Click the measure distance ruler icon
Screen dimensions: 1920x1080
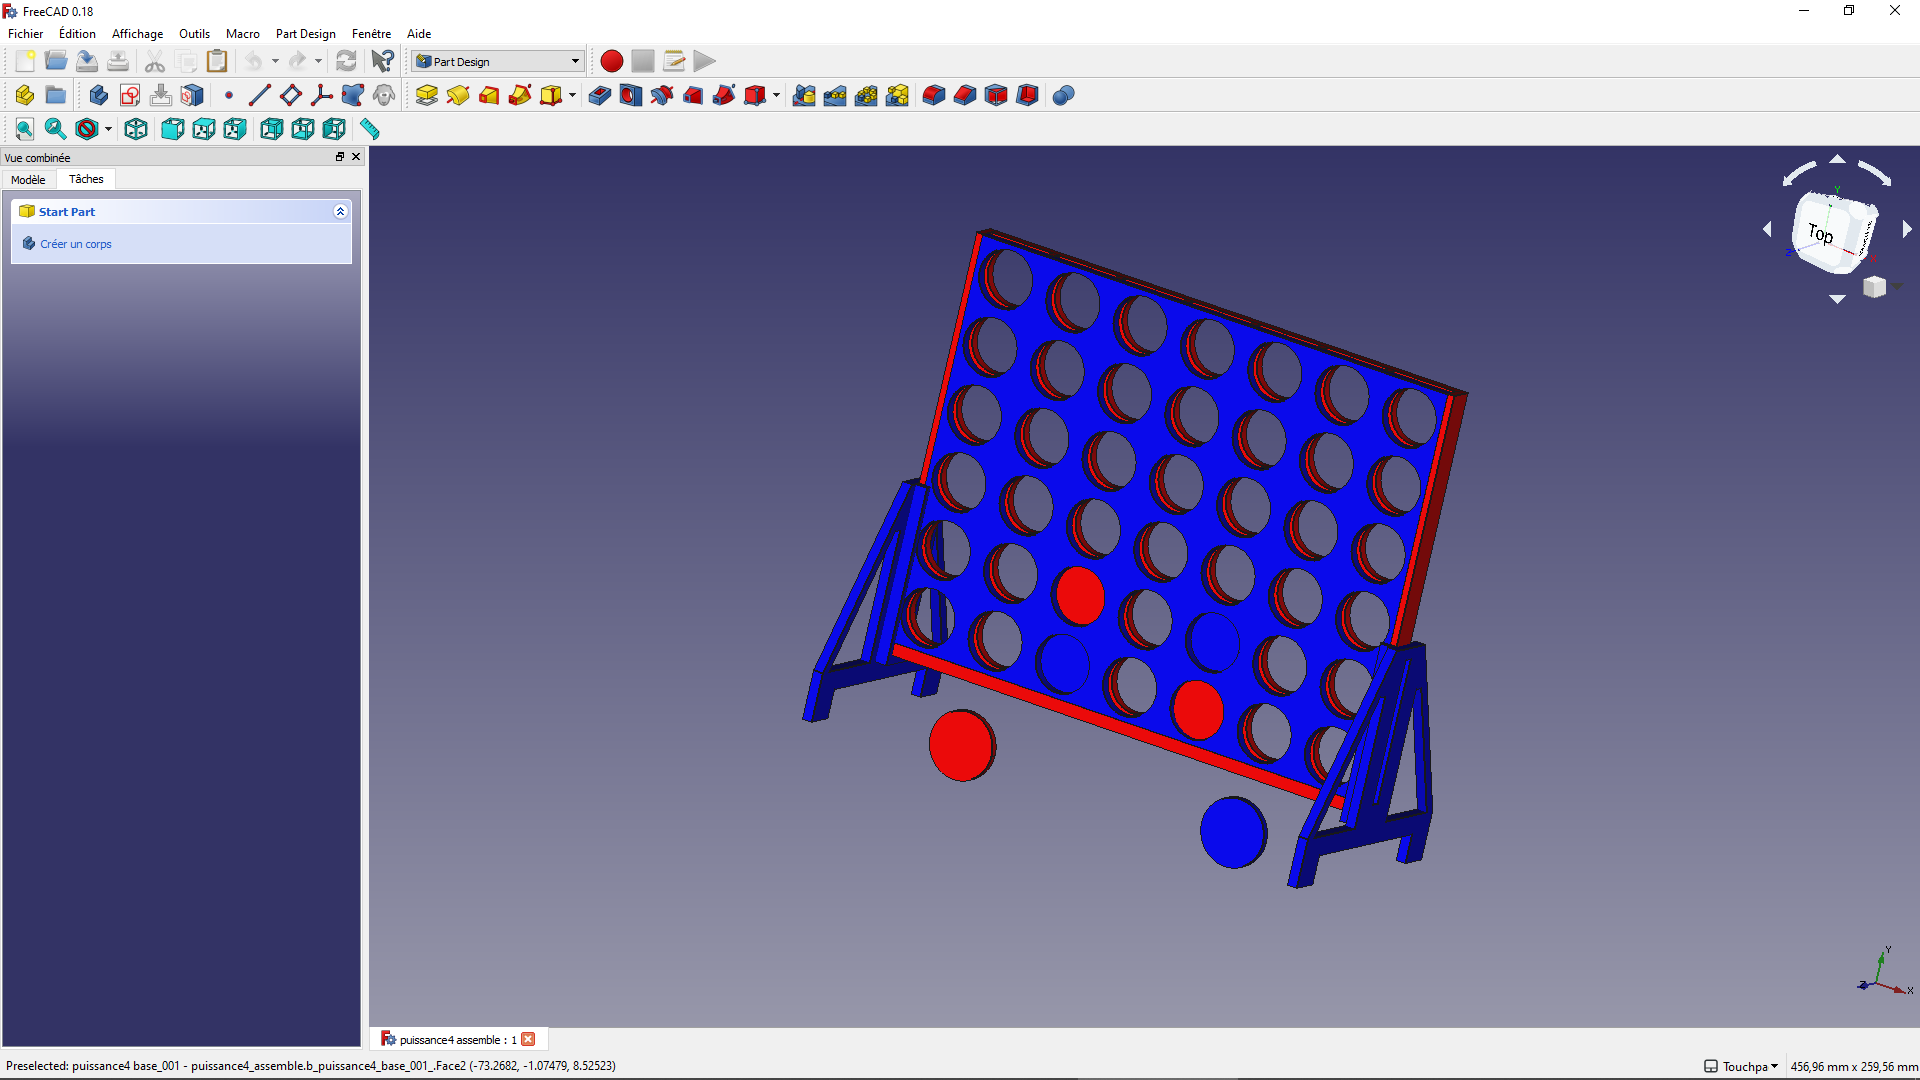click(370, 129)
